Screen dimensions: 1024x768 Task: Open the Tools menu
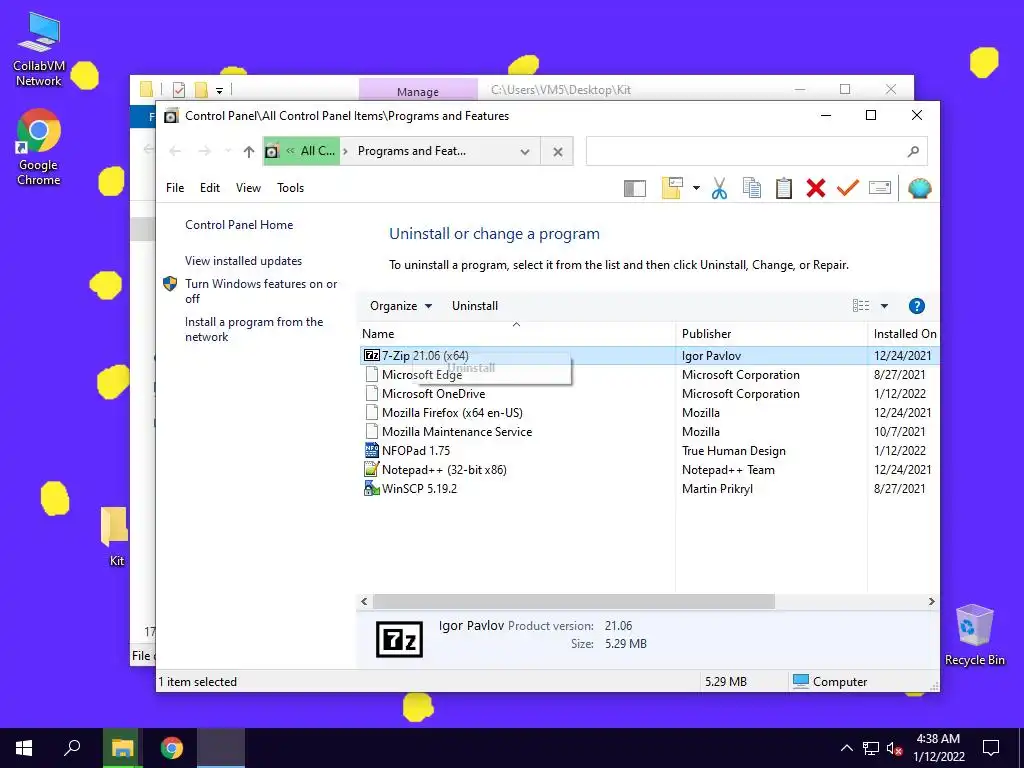(291, 187)
